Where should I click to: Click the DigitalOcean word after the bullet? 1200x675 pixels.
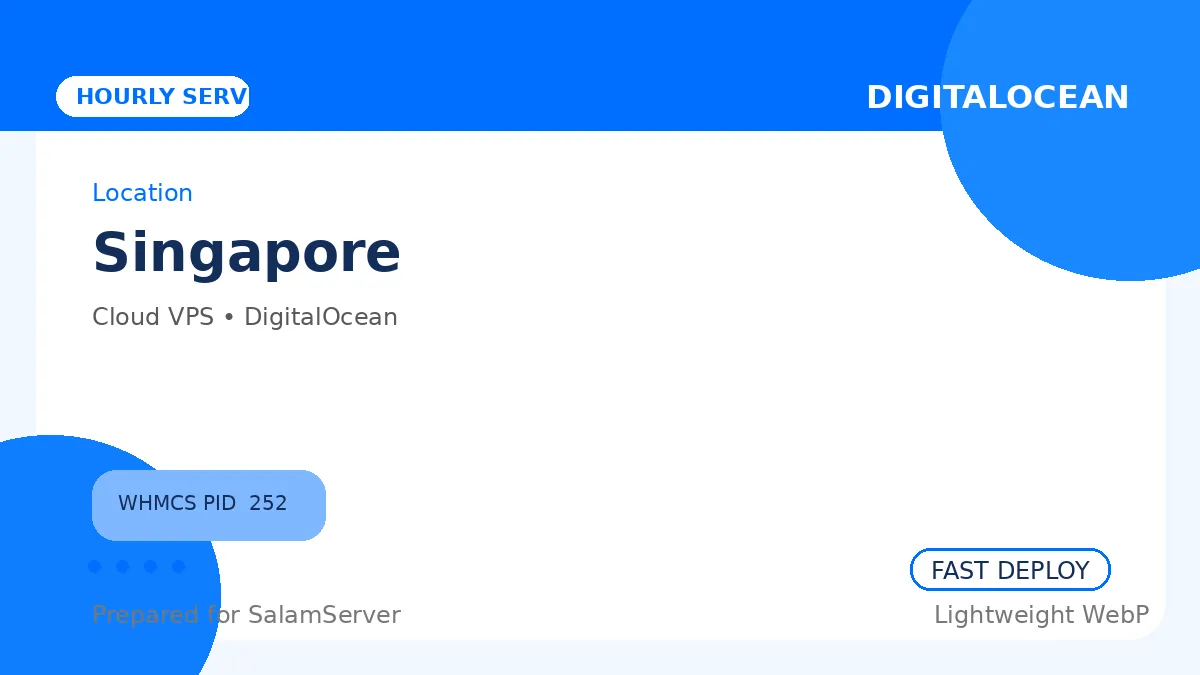tap(321, 317)
